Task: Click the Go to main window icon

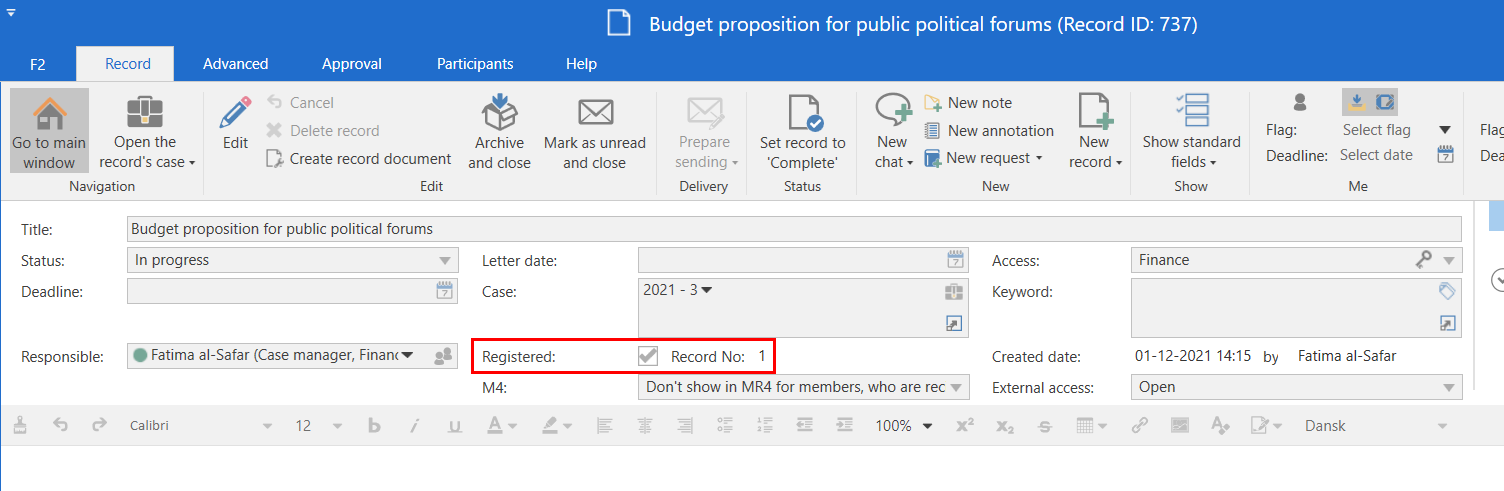Action: (x=49, y=113)
